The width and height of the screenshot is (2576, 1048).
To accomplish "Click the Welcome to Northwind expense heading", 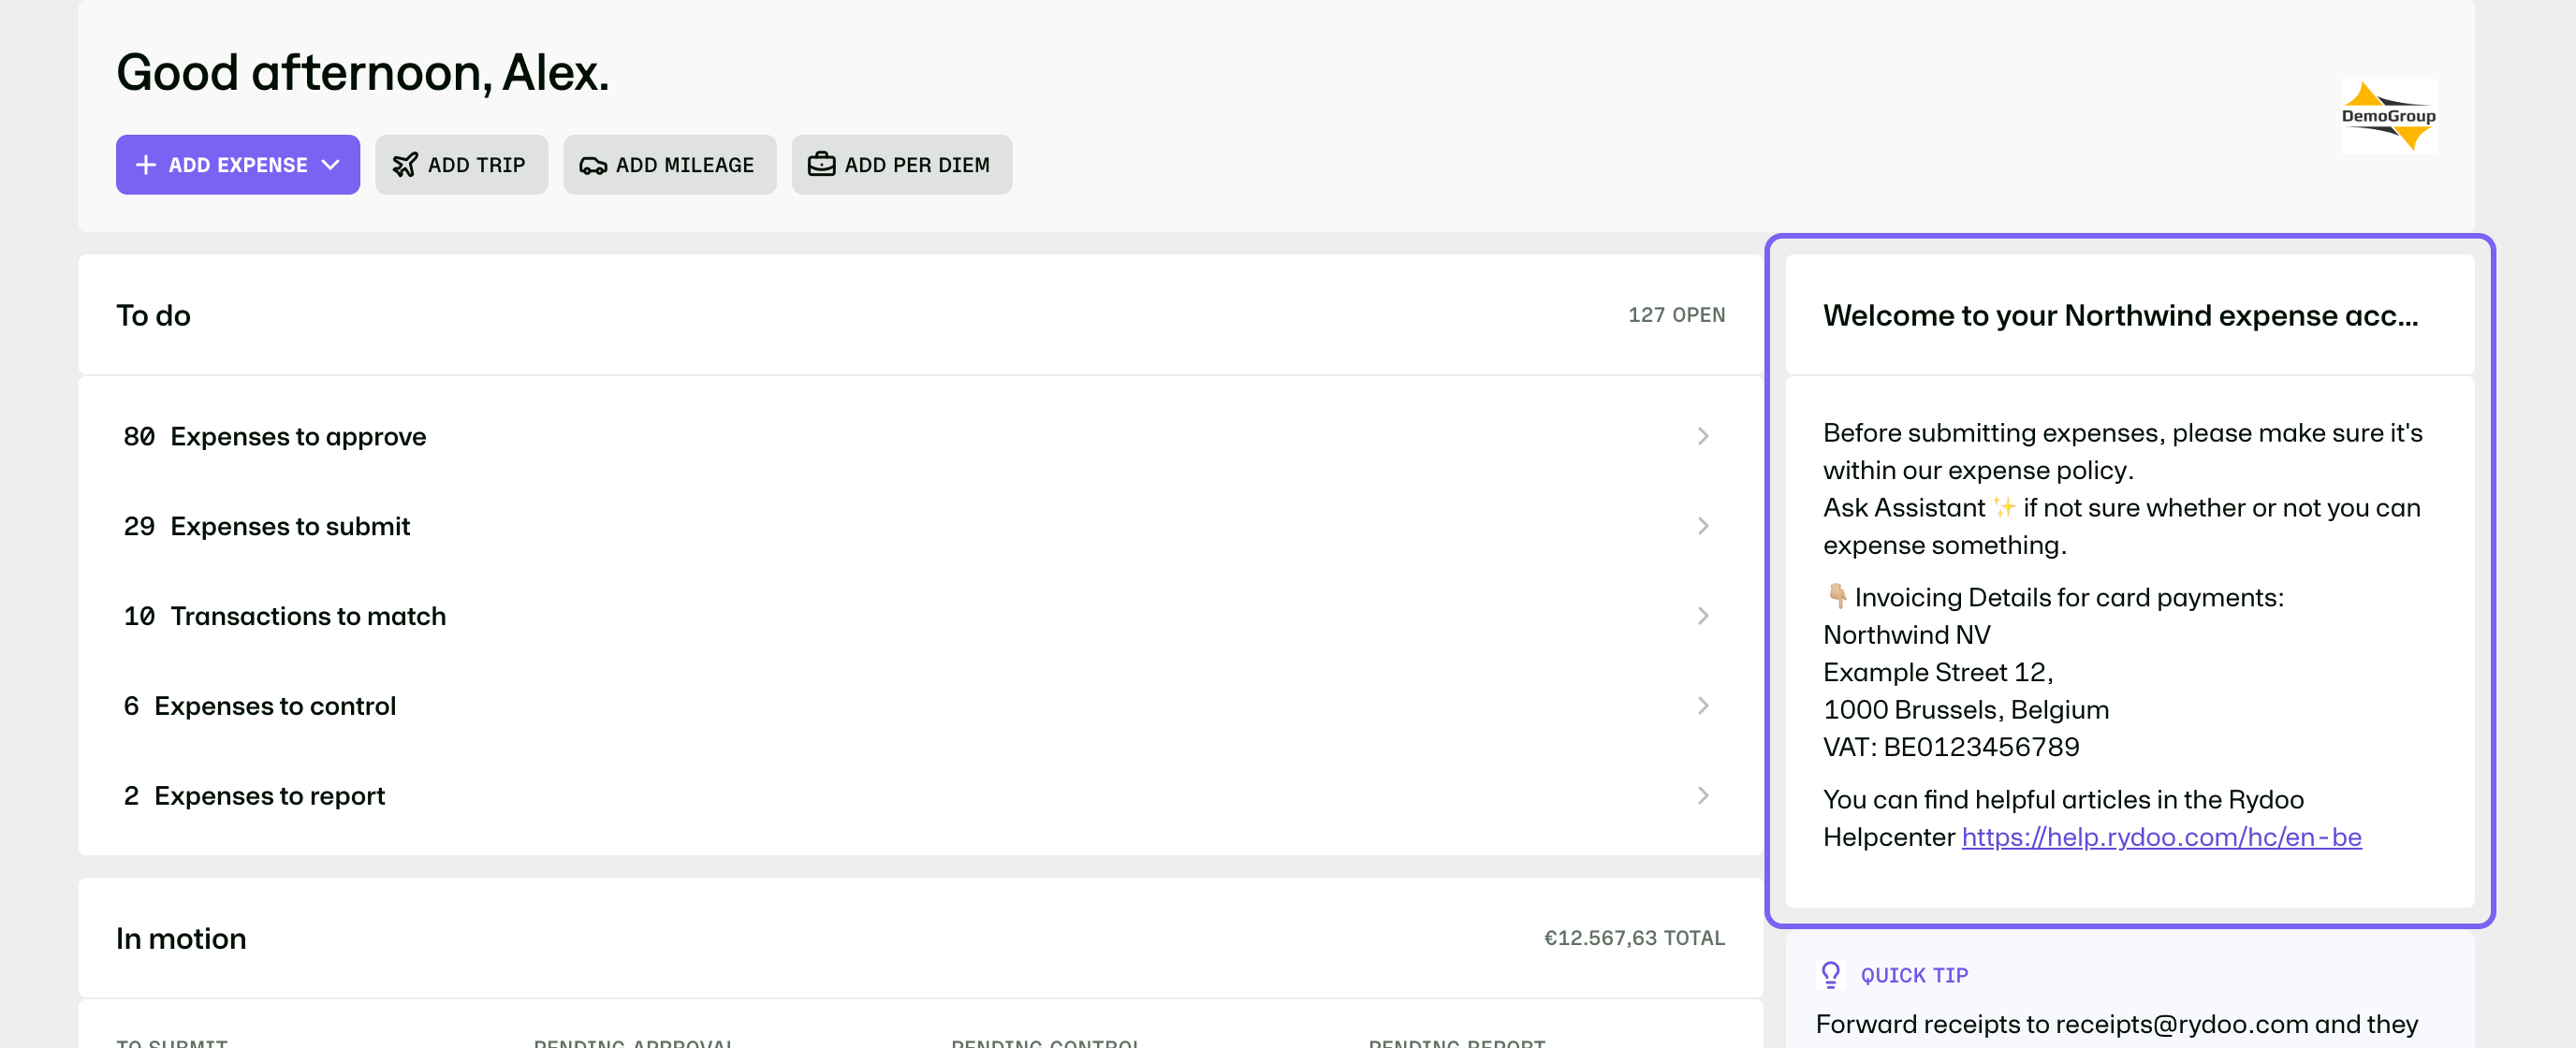I will pyautogui.click(x=2120, y=316).
